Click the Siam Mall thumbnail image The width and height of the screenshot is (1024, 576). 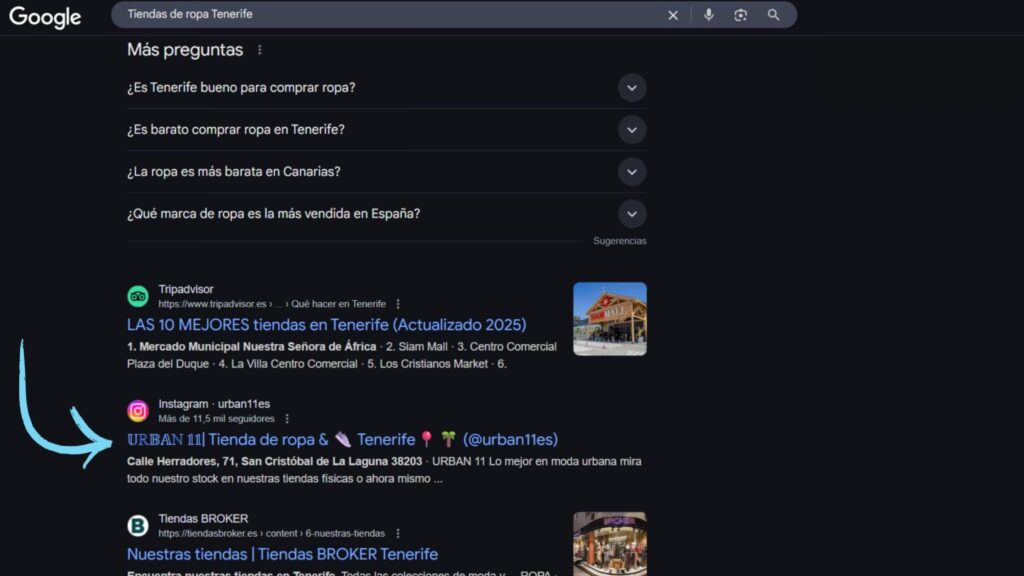point(610,319)
